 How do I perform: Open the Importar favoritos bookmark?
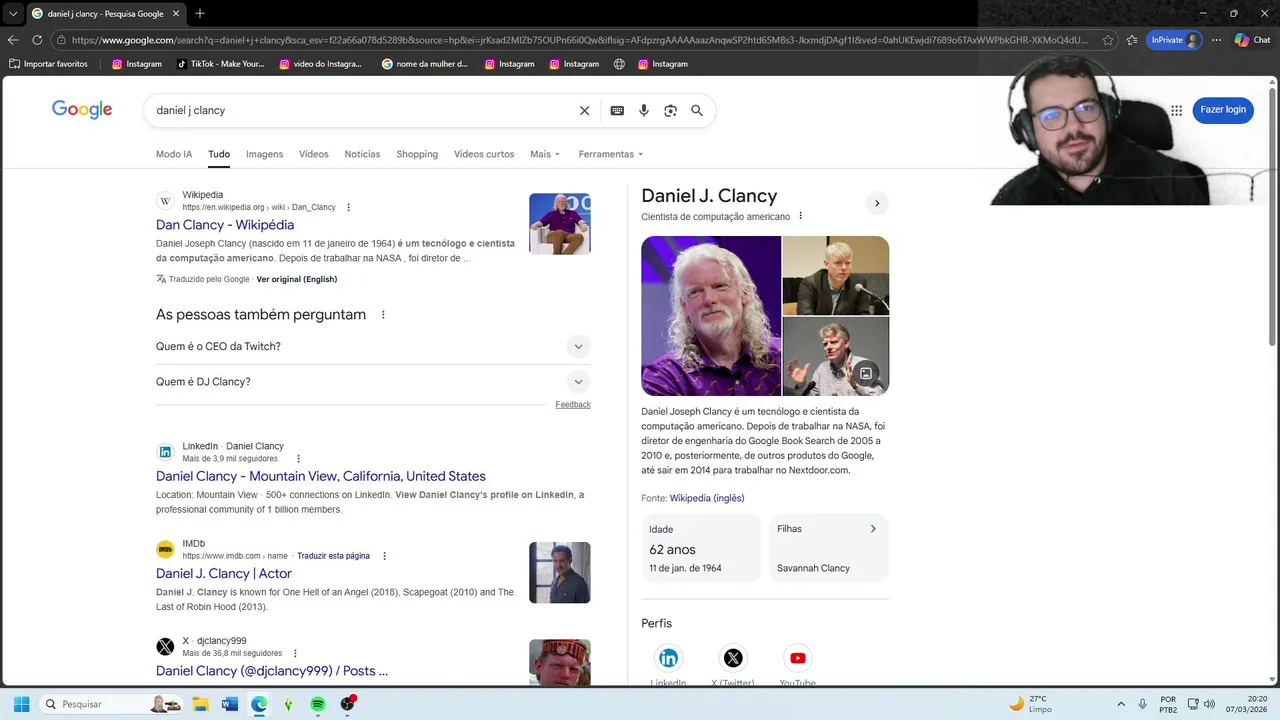click(x=48, y=64)
